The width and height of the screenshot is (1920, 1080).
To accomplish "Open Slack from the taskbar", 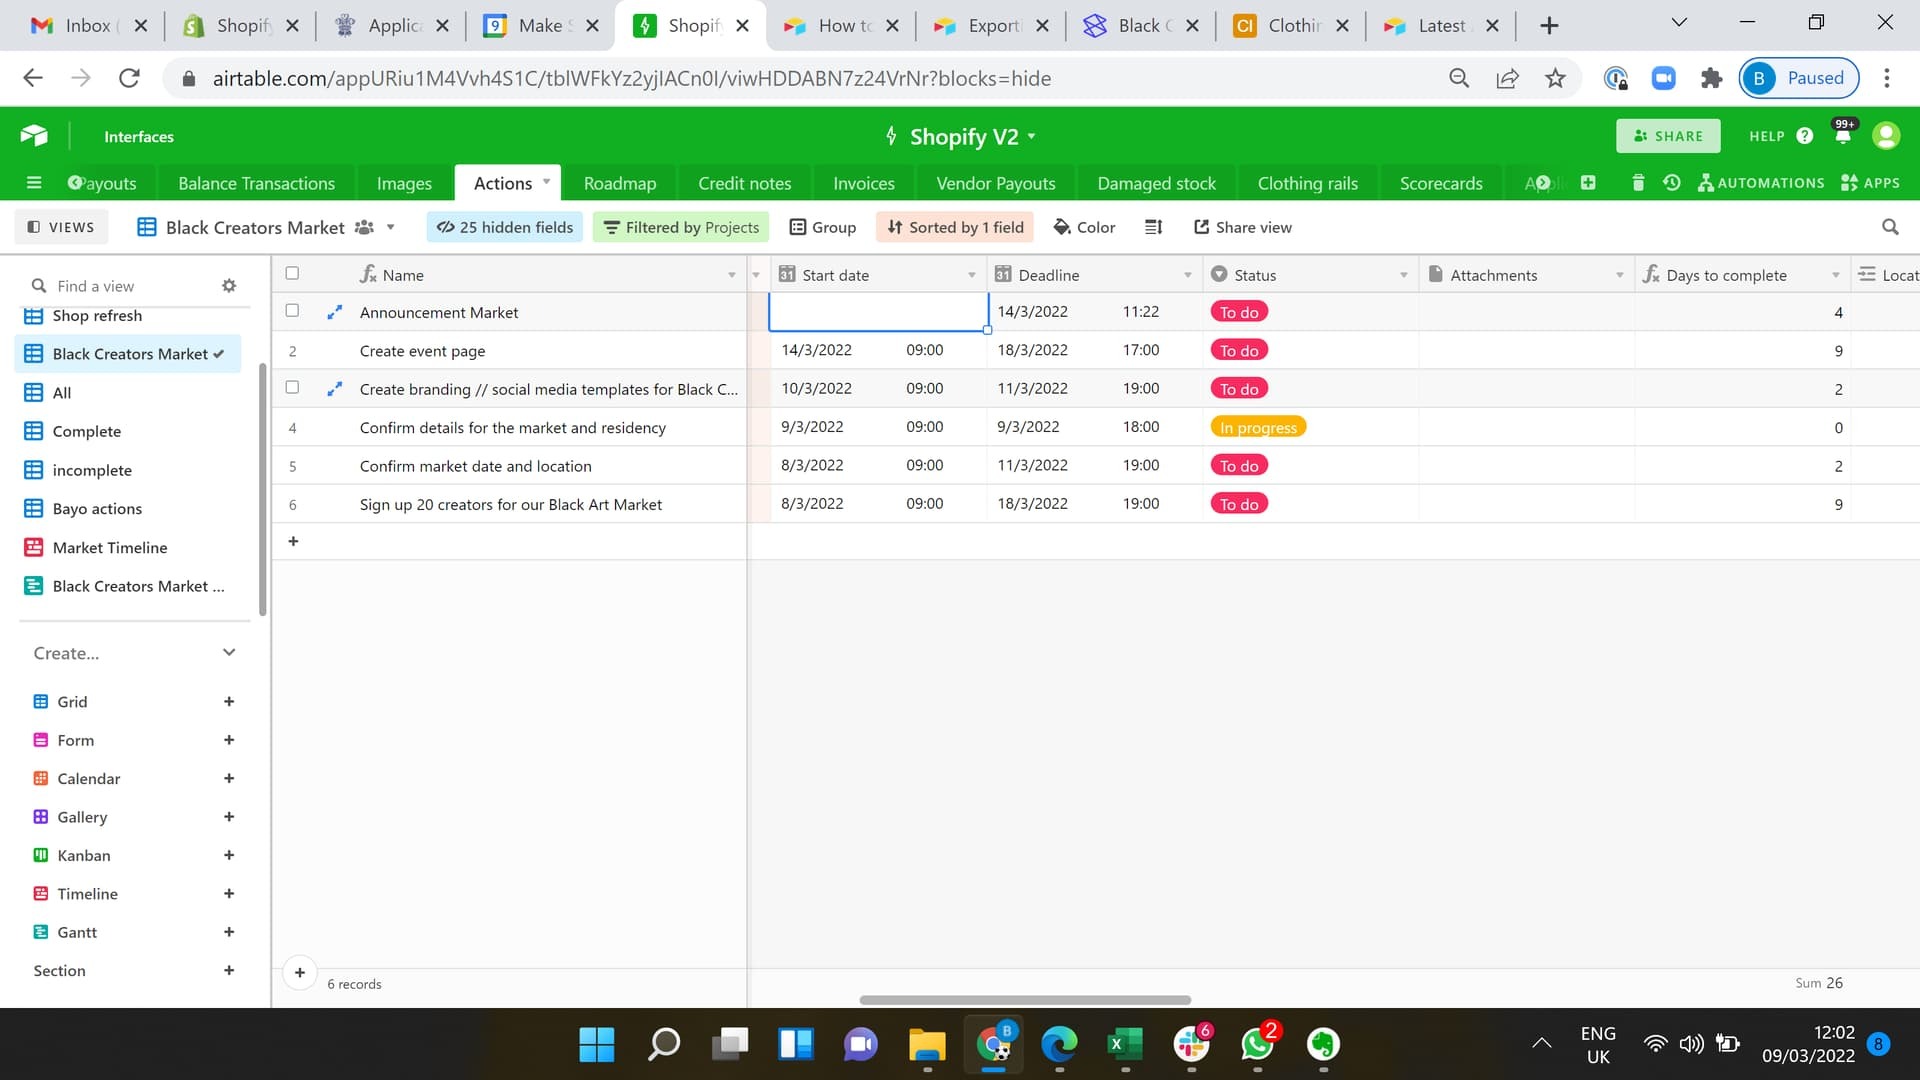I will [1191, 1044].
